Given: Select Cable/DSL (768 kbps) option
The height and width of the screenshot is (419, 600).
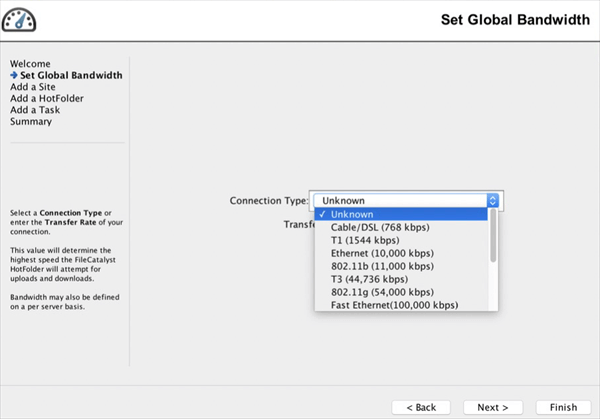Looking at the screenshot, I should [378, 227].
